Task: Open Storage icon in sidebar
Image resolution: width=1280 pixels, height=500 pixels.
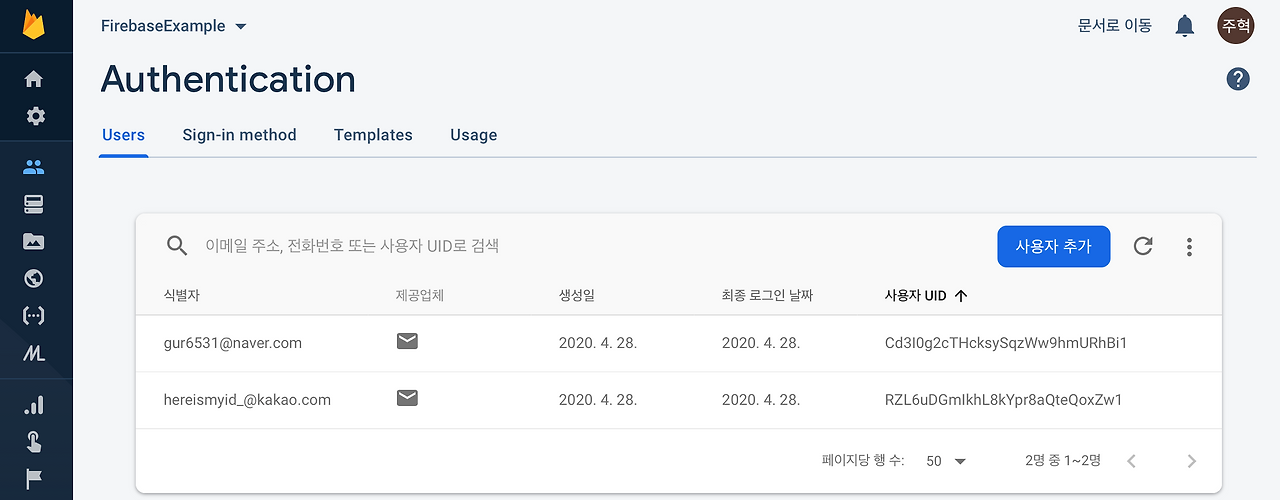Action: [x=34, y=241]
